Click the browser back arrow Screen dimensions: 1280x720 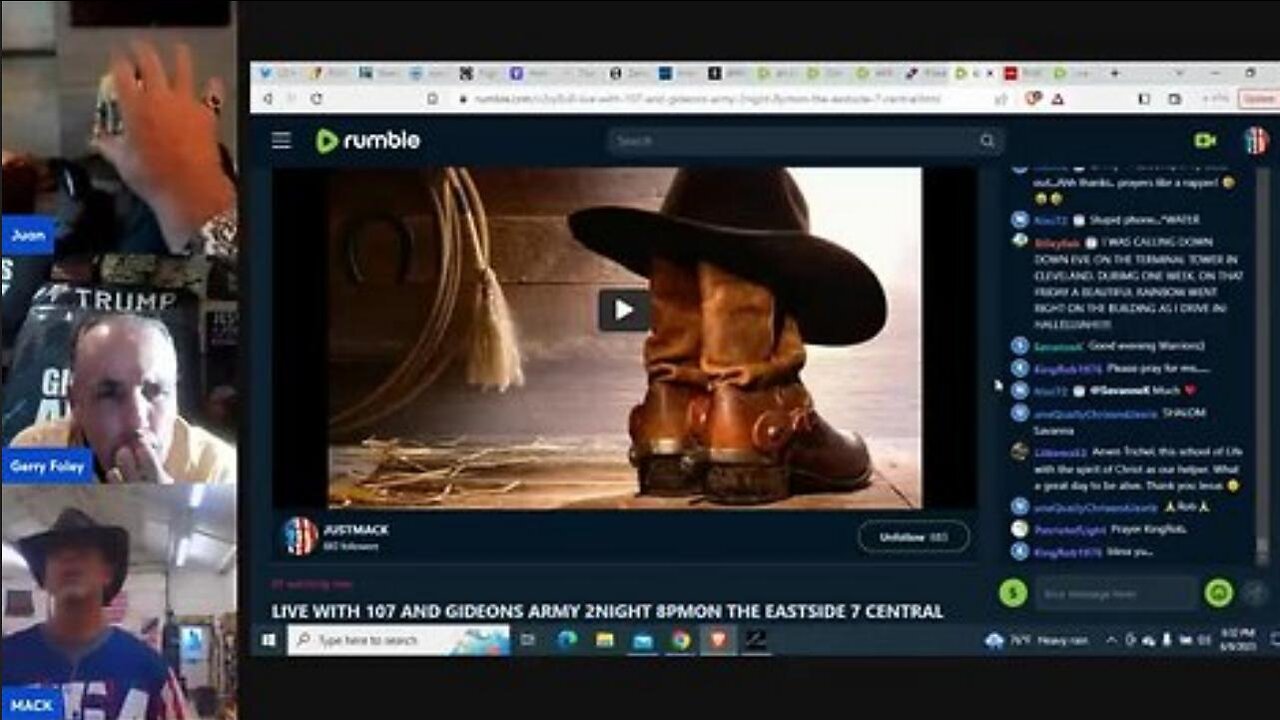(267, 99)
